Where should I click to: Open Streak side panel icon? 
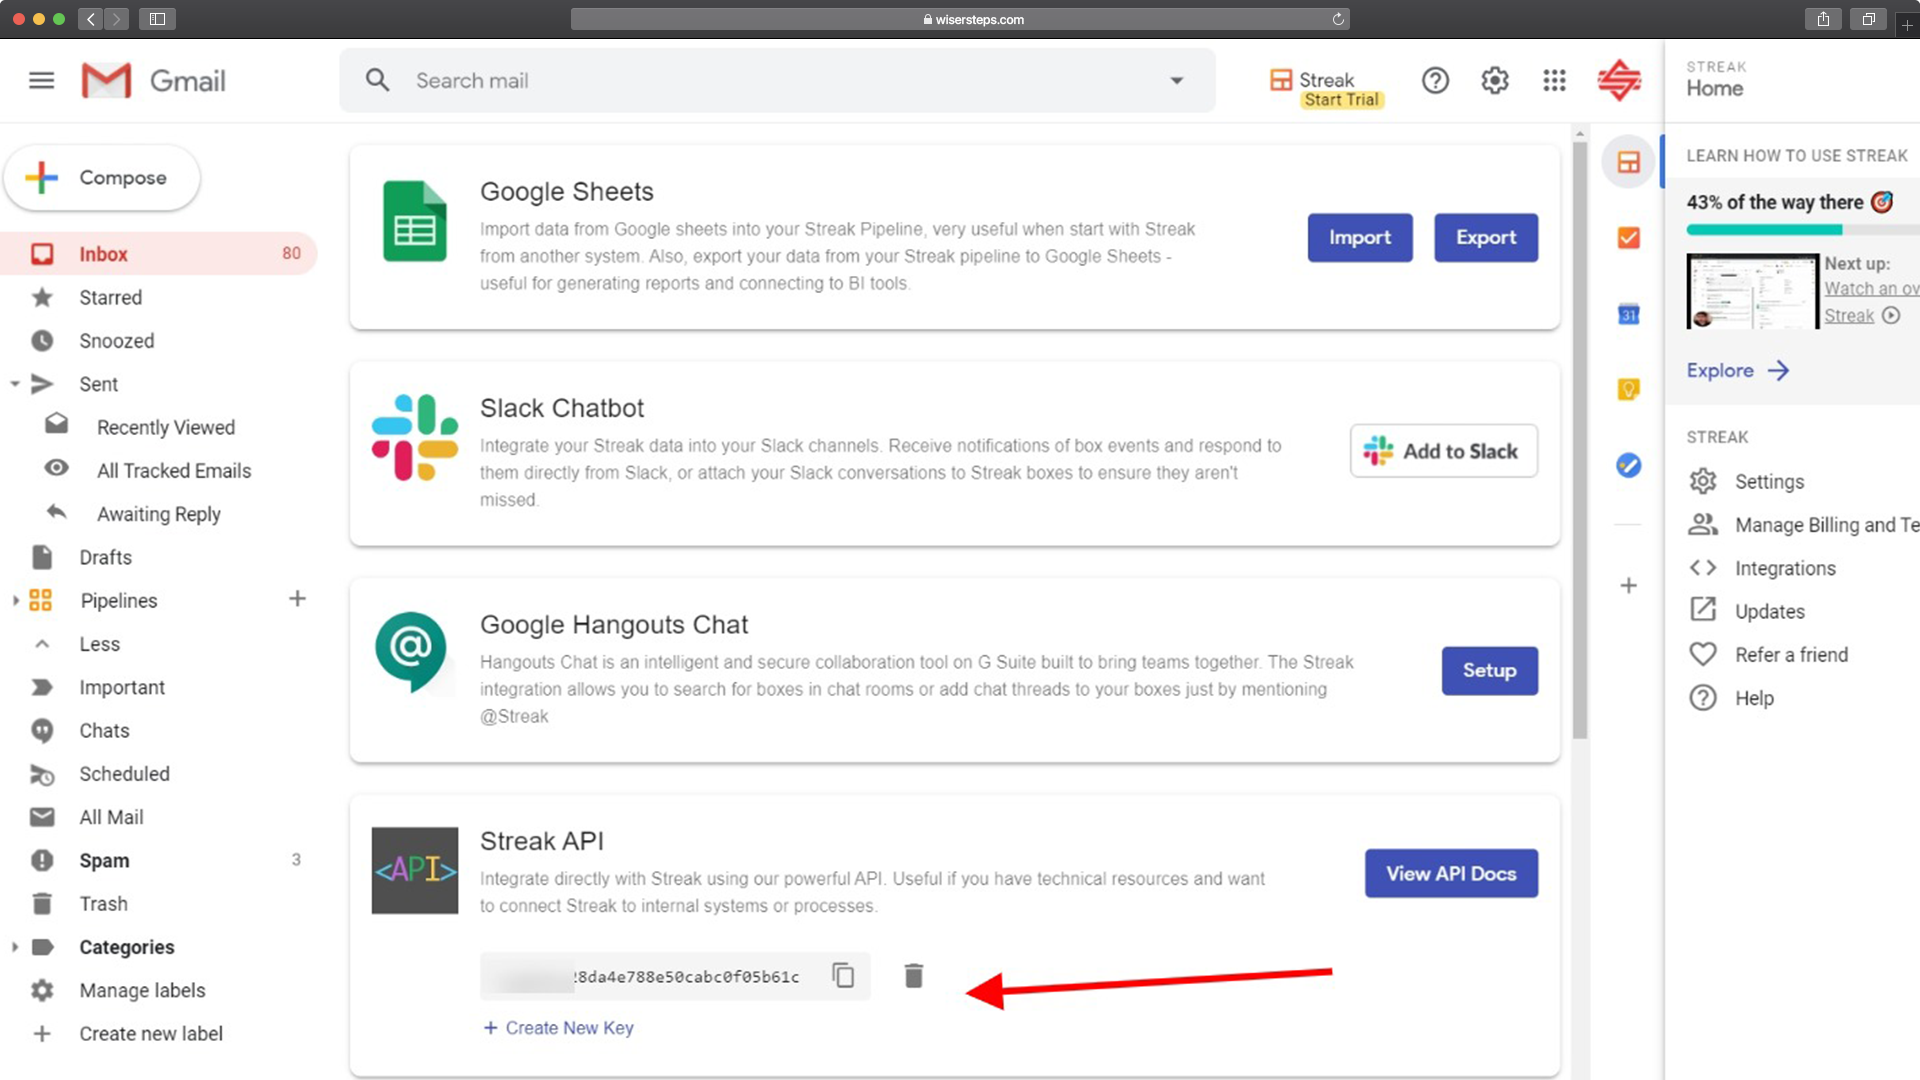tap(1629, 162)
